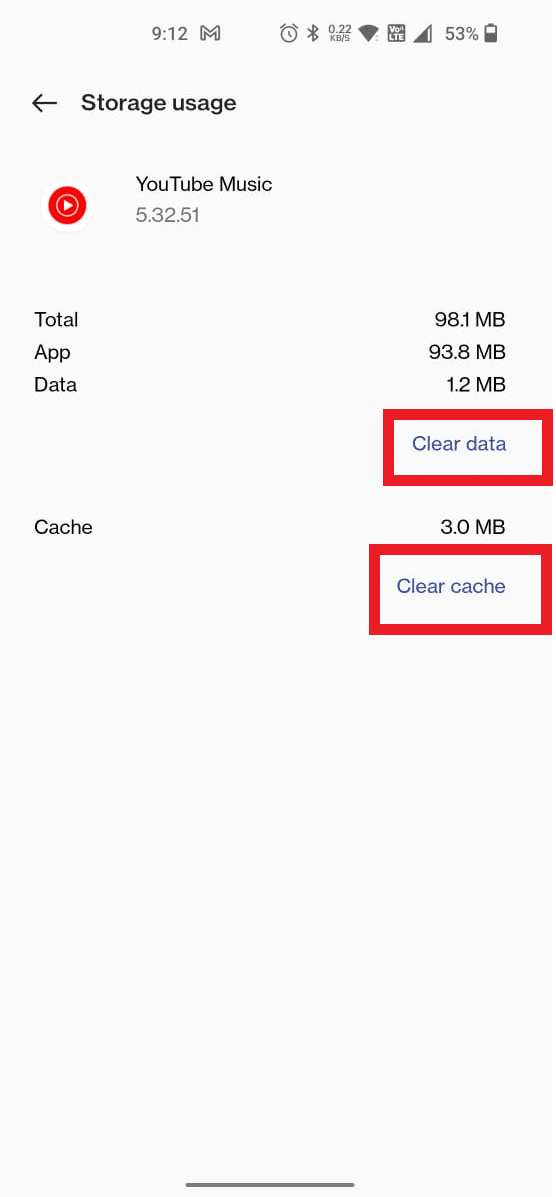Tap the Storage usage page title
The image size is (556, 1197).
[x=159, y=103]
